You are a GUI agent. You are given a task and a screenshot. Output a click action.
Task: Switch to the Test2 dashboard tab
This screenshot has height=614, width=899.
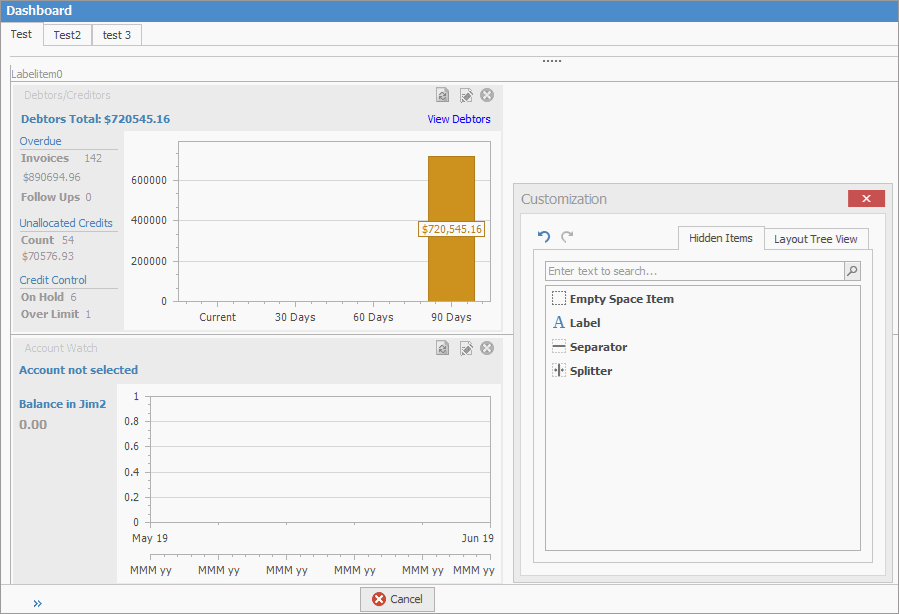67,35
